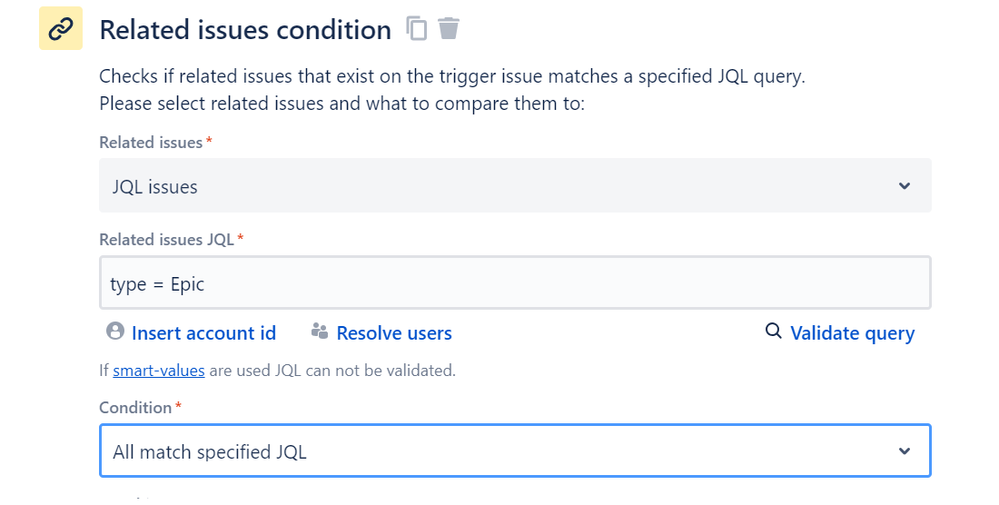Duplicate the condition with the copy icon
The width and height of the screenshot is (999, 505).
point(416,29)
